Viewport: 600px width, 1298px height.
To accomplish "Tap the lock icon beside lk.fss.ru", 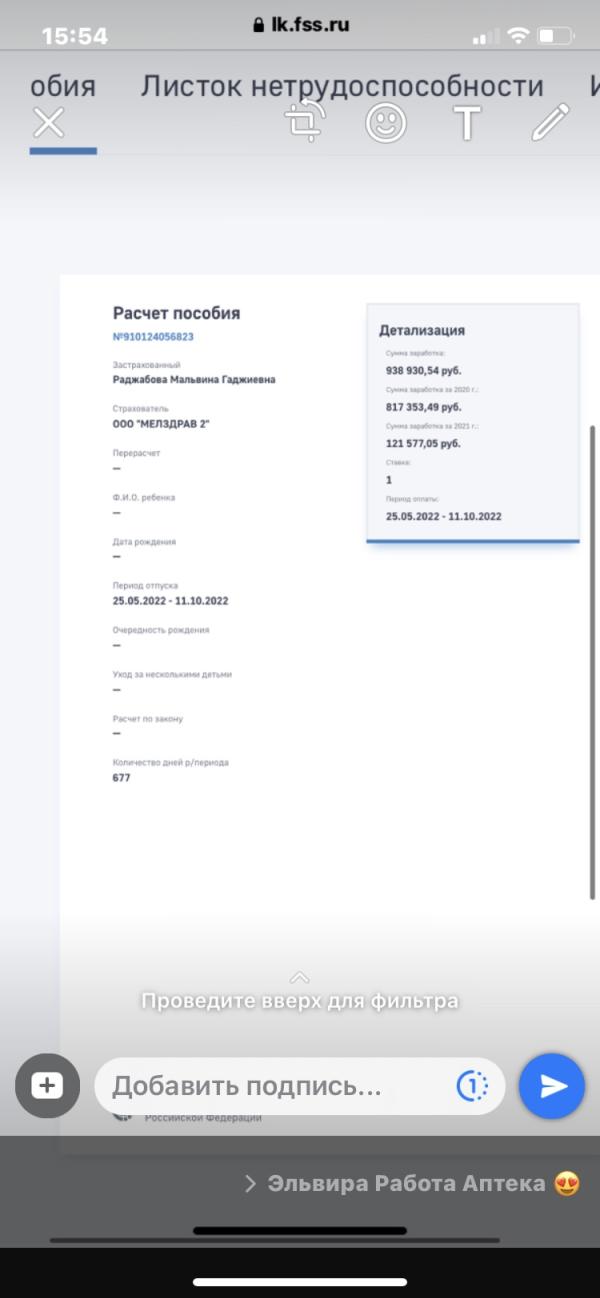I will pos(259,26).
